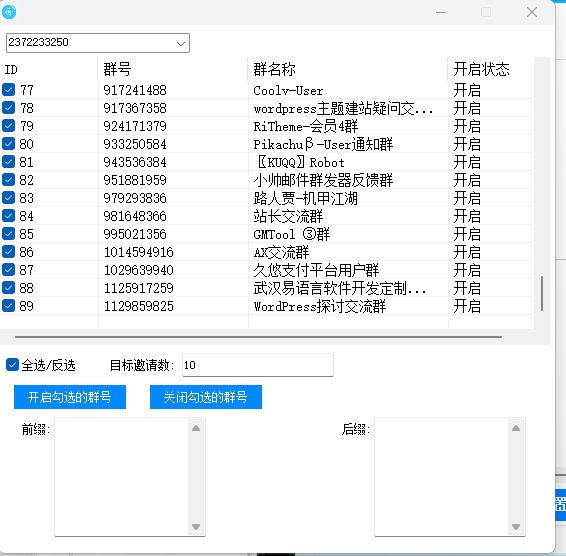Click down arrow of 后缀 scrollbar
566x556 pixels.
pyautogui.click(x=516, y=527)
